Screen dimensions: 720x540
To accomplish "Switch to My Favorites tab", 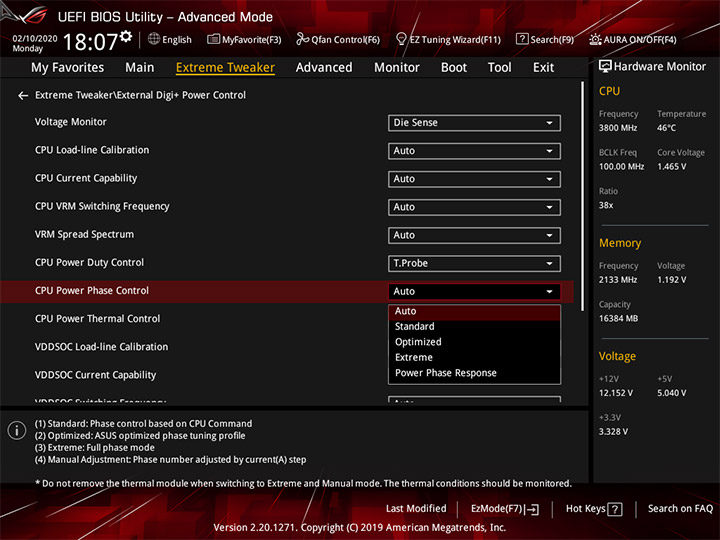I will [x=68, y=68].
